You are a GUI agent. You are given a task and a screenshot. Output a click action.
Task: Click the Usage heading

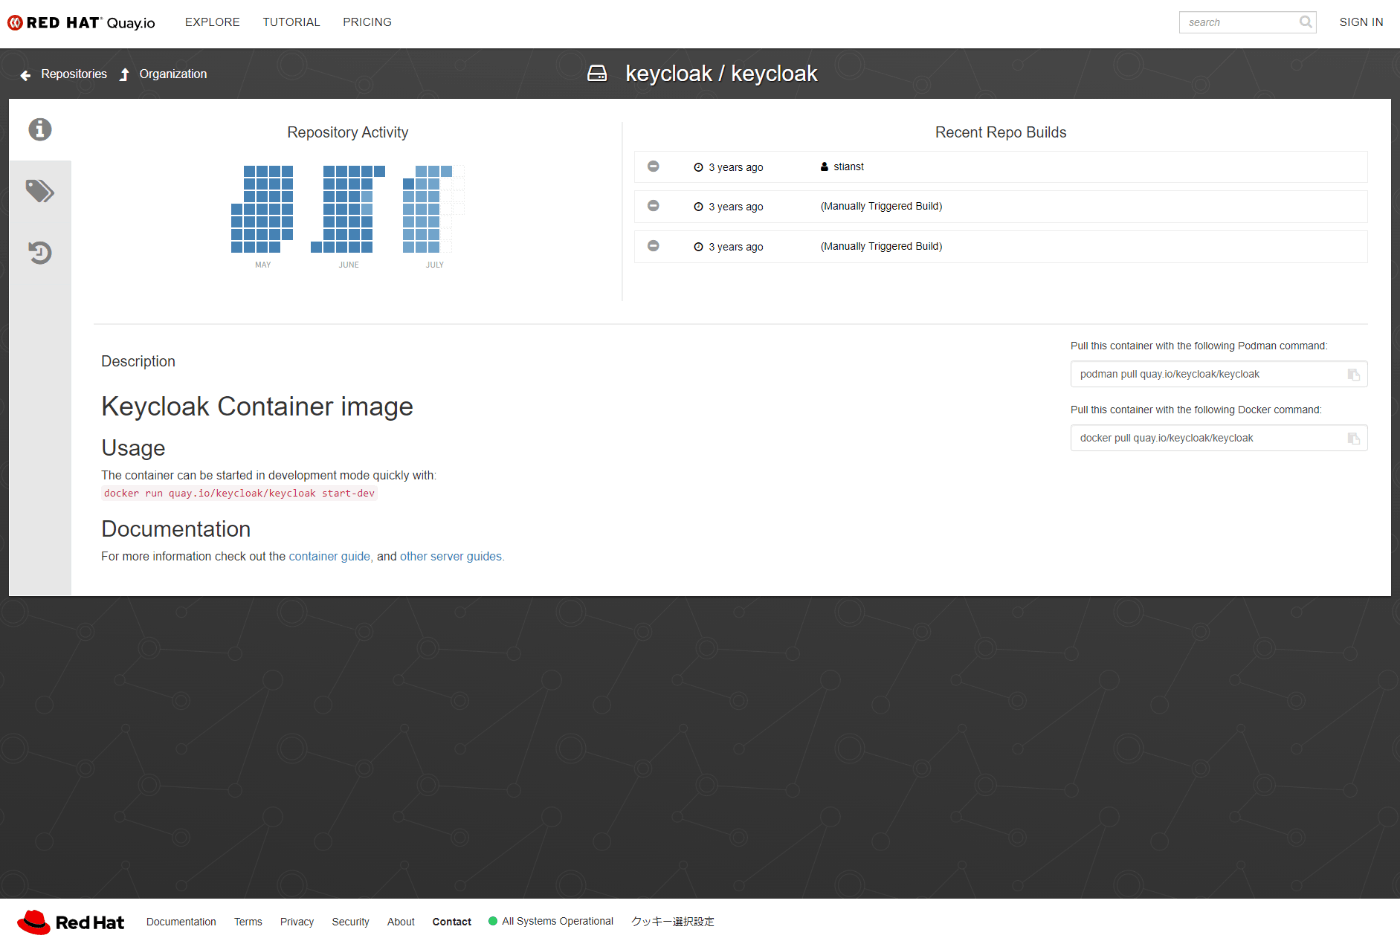133,448
